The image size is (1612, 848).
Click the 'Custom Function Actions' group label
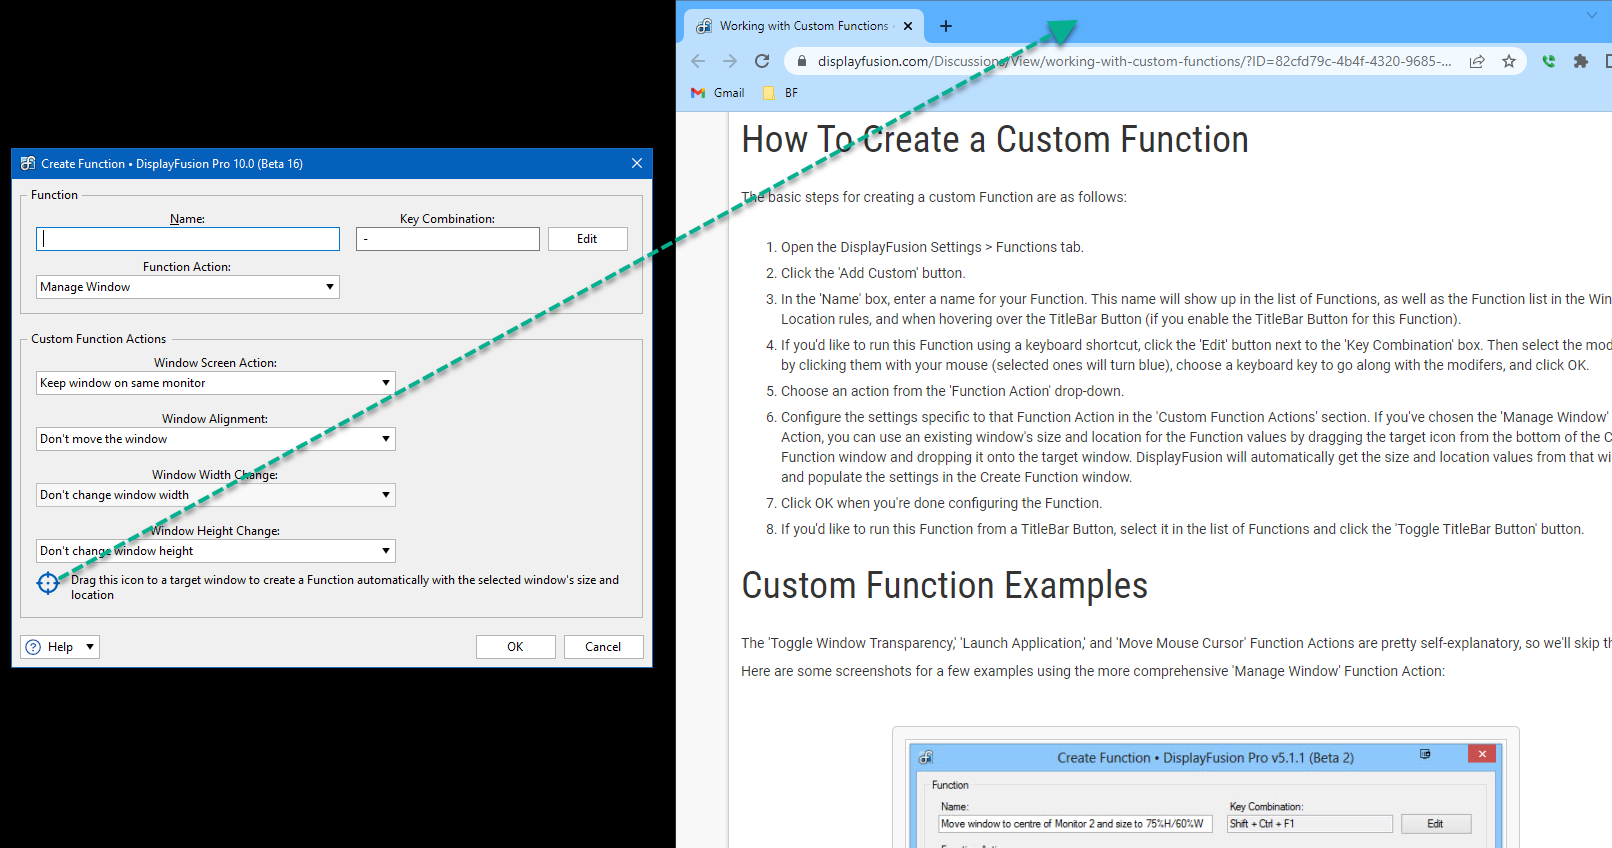point(98,339)
